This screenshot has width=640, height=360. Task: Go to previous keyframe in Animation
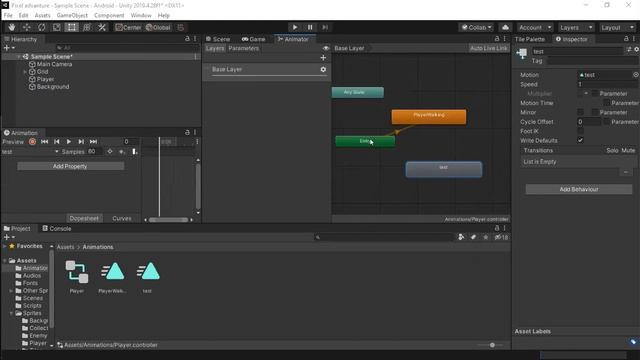tap(57, 142)
